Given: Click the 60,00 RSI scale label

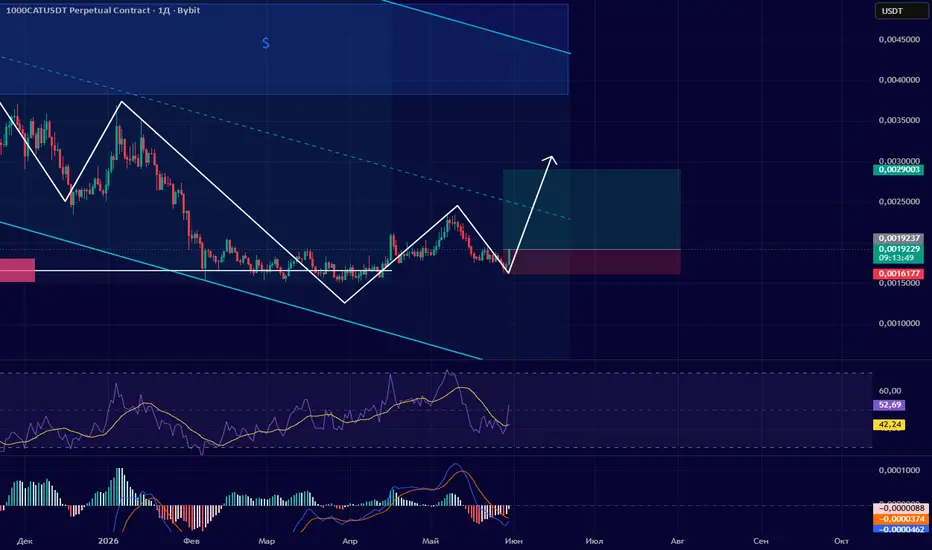Looking at the screenshot, I should coord(890,391).
